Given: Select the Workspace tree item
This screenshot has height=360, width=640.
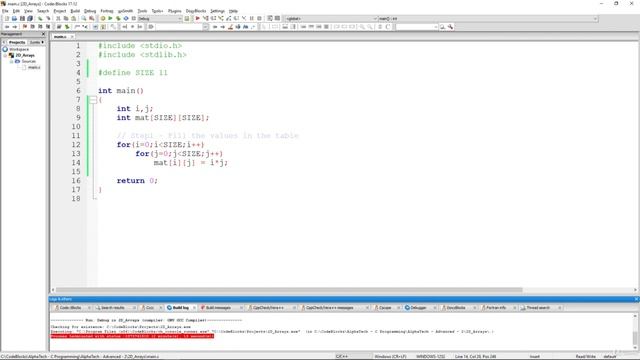Looking at the screenshot, I should (19, 49).
